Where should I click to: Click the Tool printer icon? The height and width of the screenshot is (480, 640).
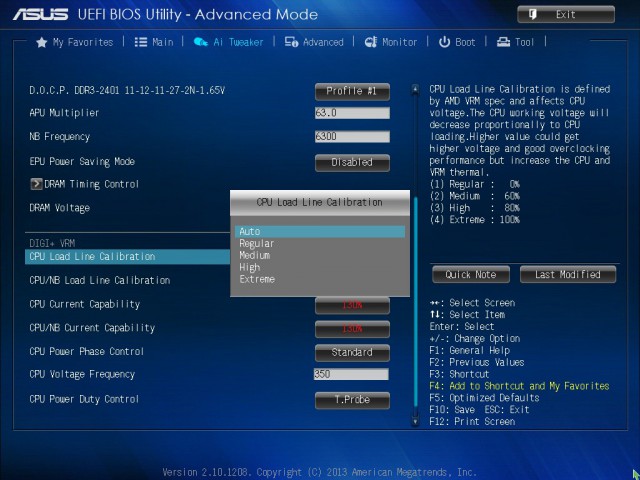pyautogui.click(x=503, y=42)
